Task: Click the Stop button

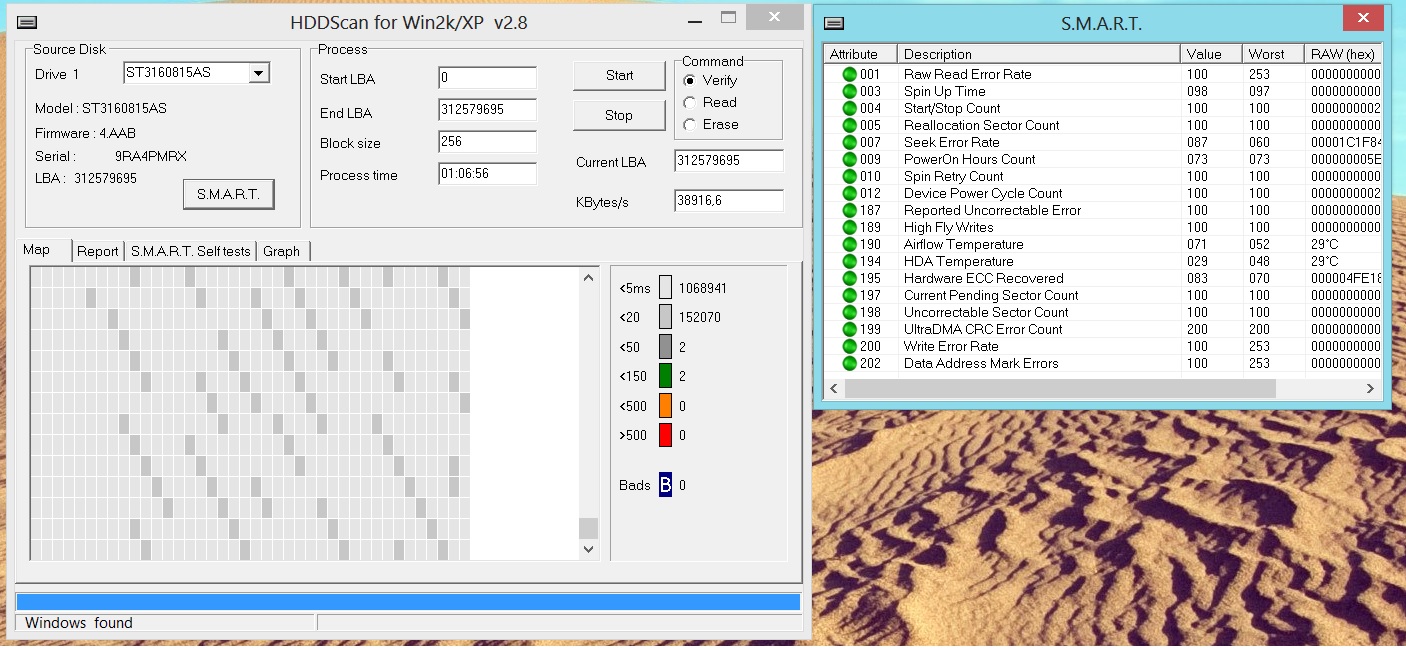Action: pyautogui.click(x=619, y=115)
